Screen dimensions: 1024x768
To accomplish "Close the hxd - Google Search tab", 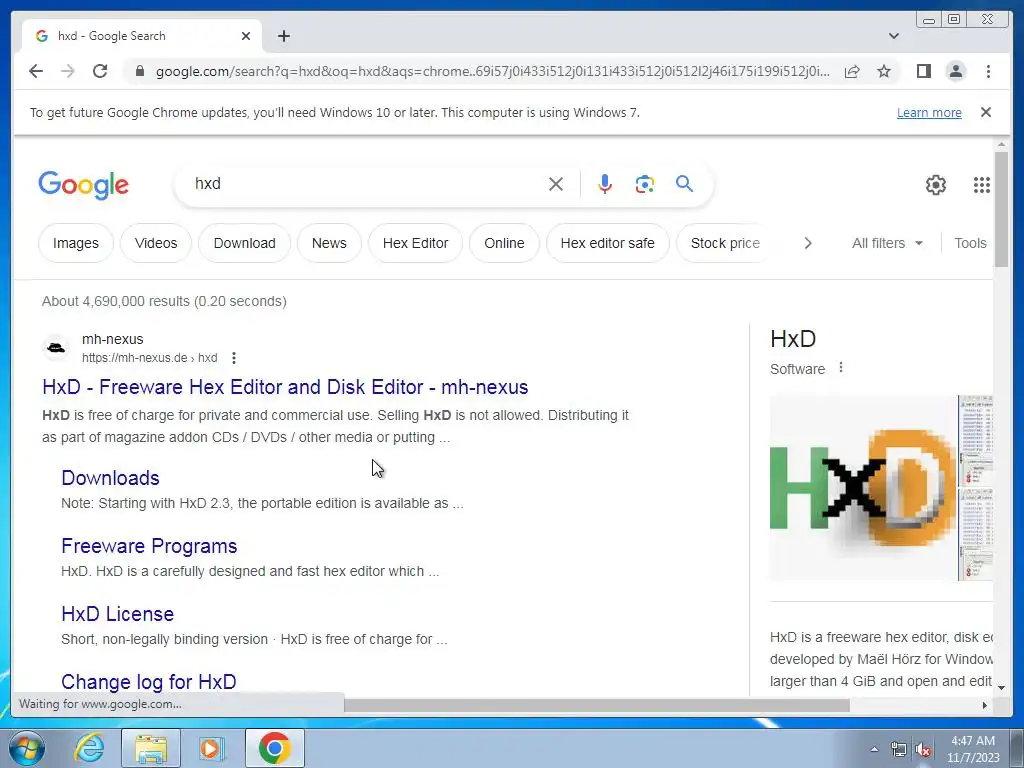I will point(246,36).
